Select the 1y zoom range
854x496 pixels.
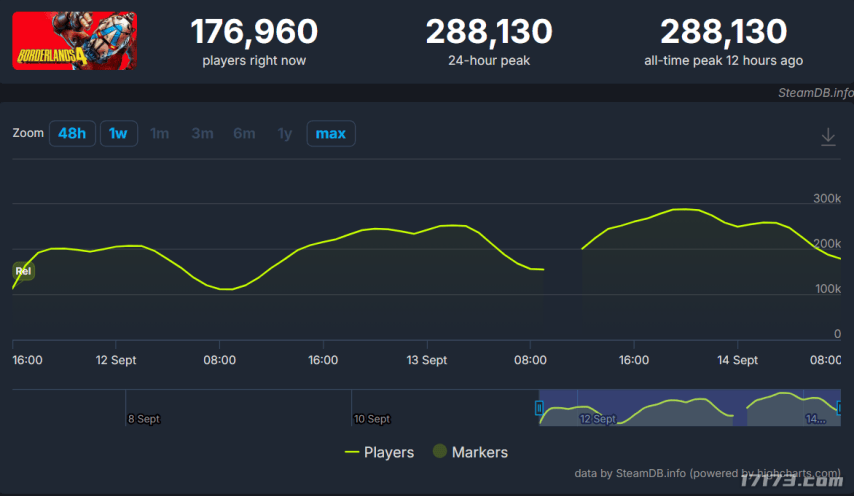coord(285,133)
